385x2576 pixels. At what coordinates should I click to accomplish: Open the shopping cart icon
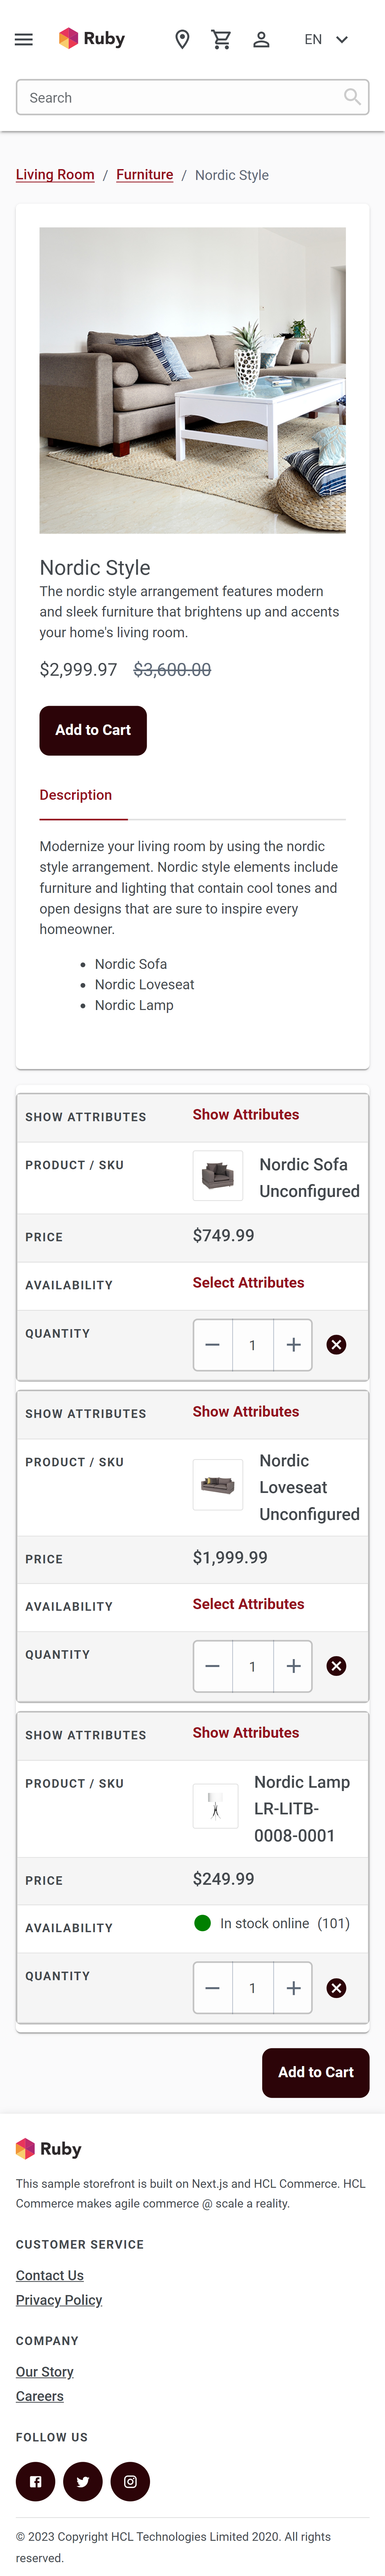tap(221, 39)
